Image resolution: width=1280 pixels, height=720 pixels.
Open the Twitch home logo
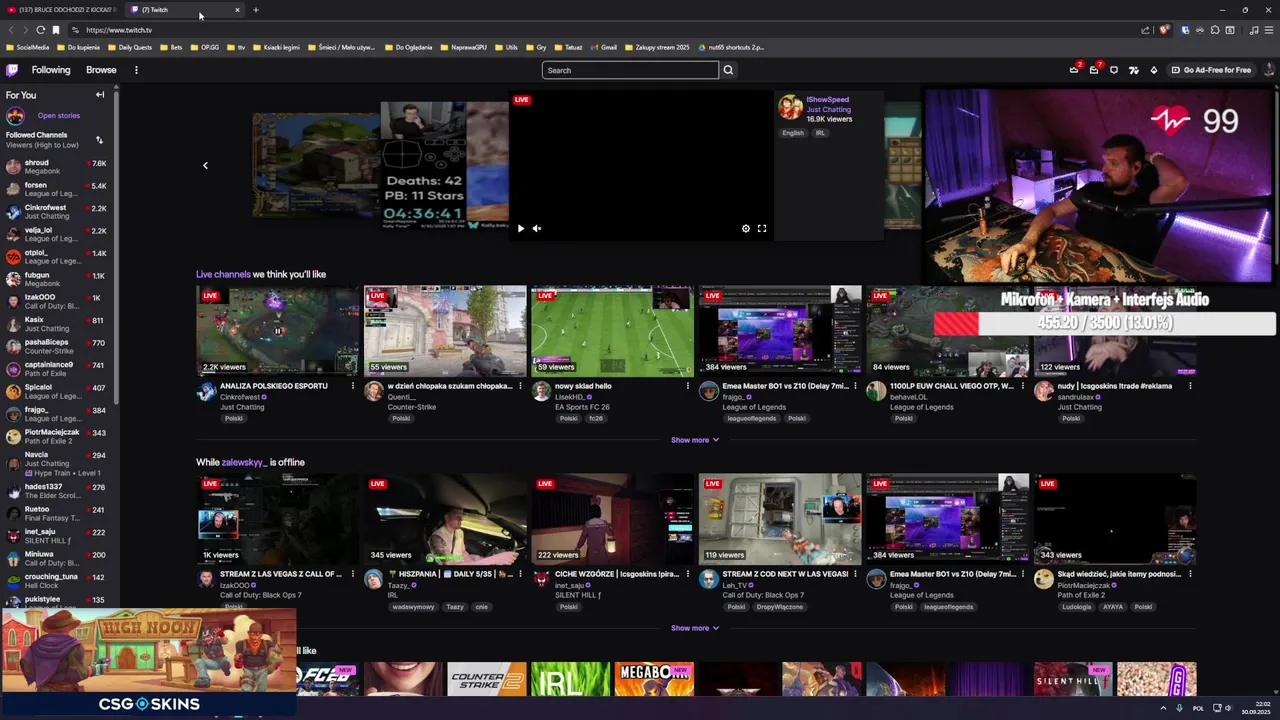(12, 70)
